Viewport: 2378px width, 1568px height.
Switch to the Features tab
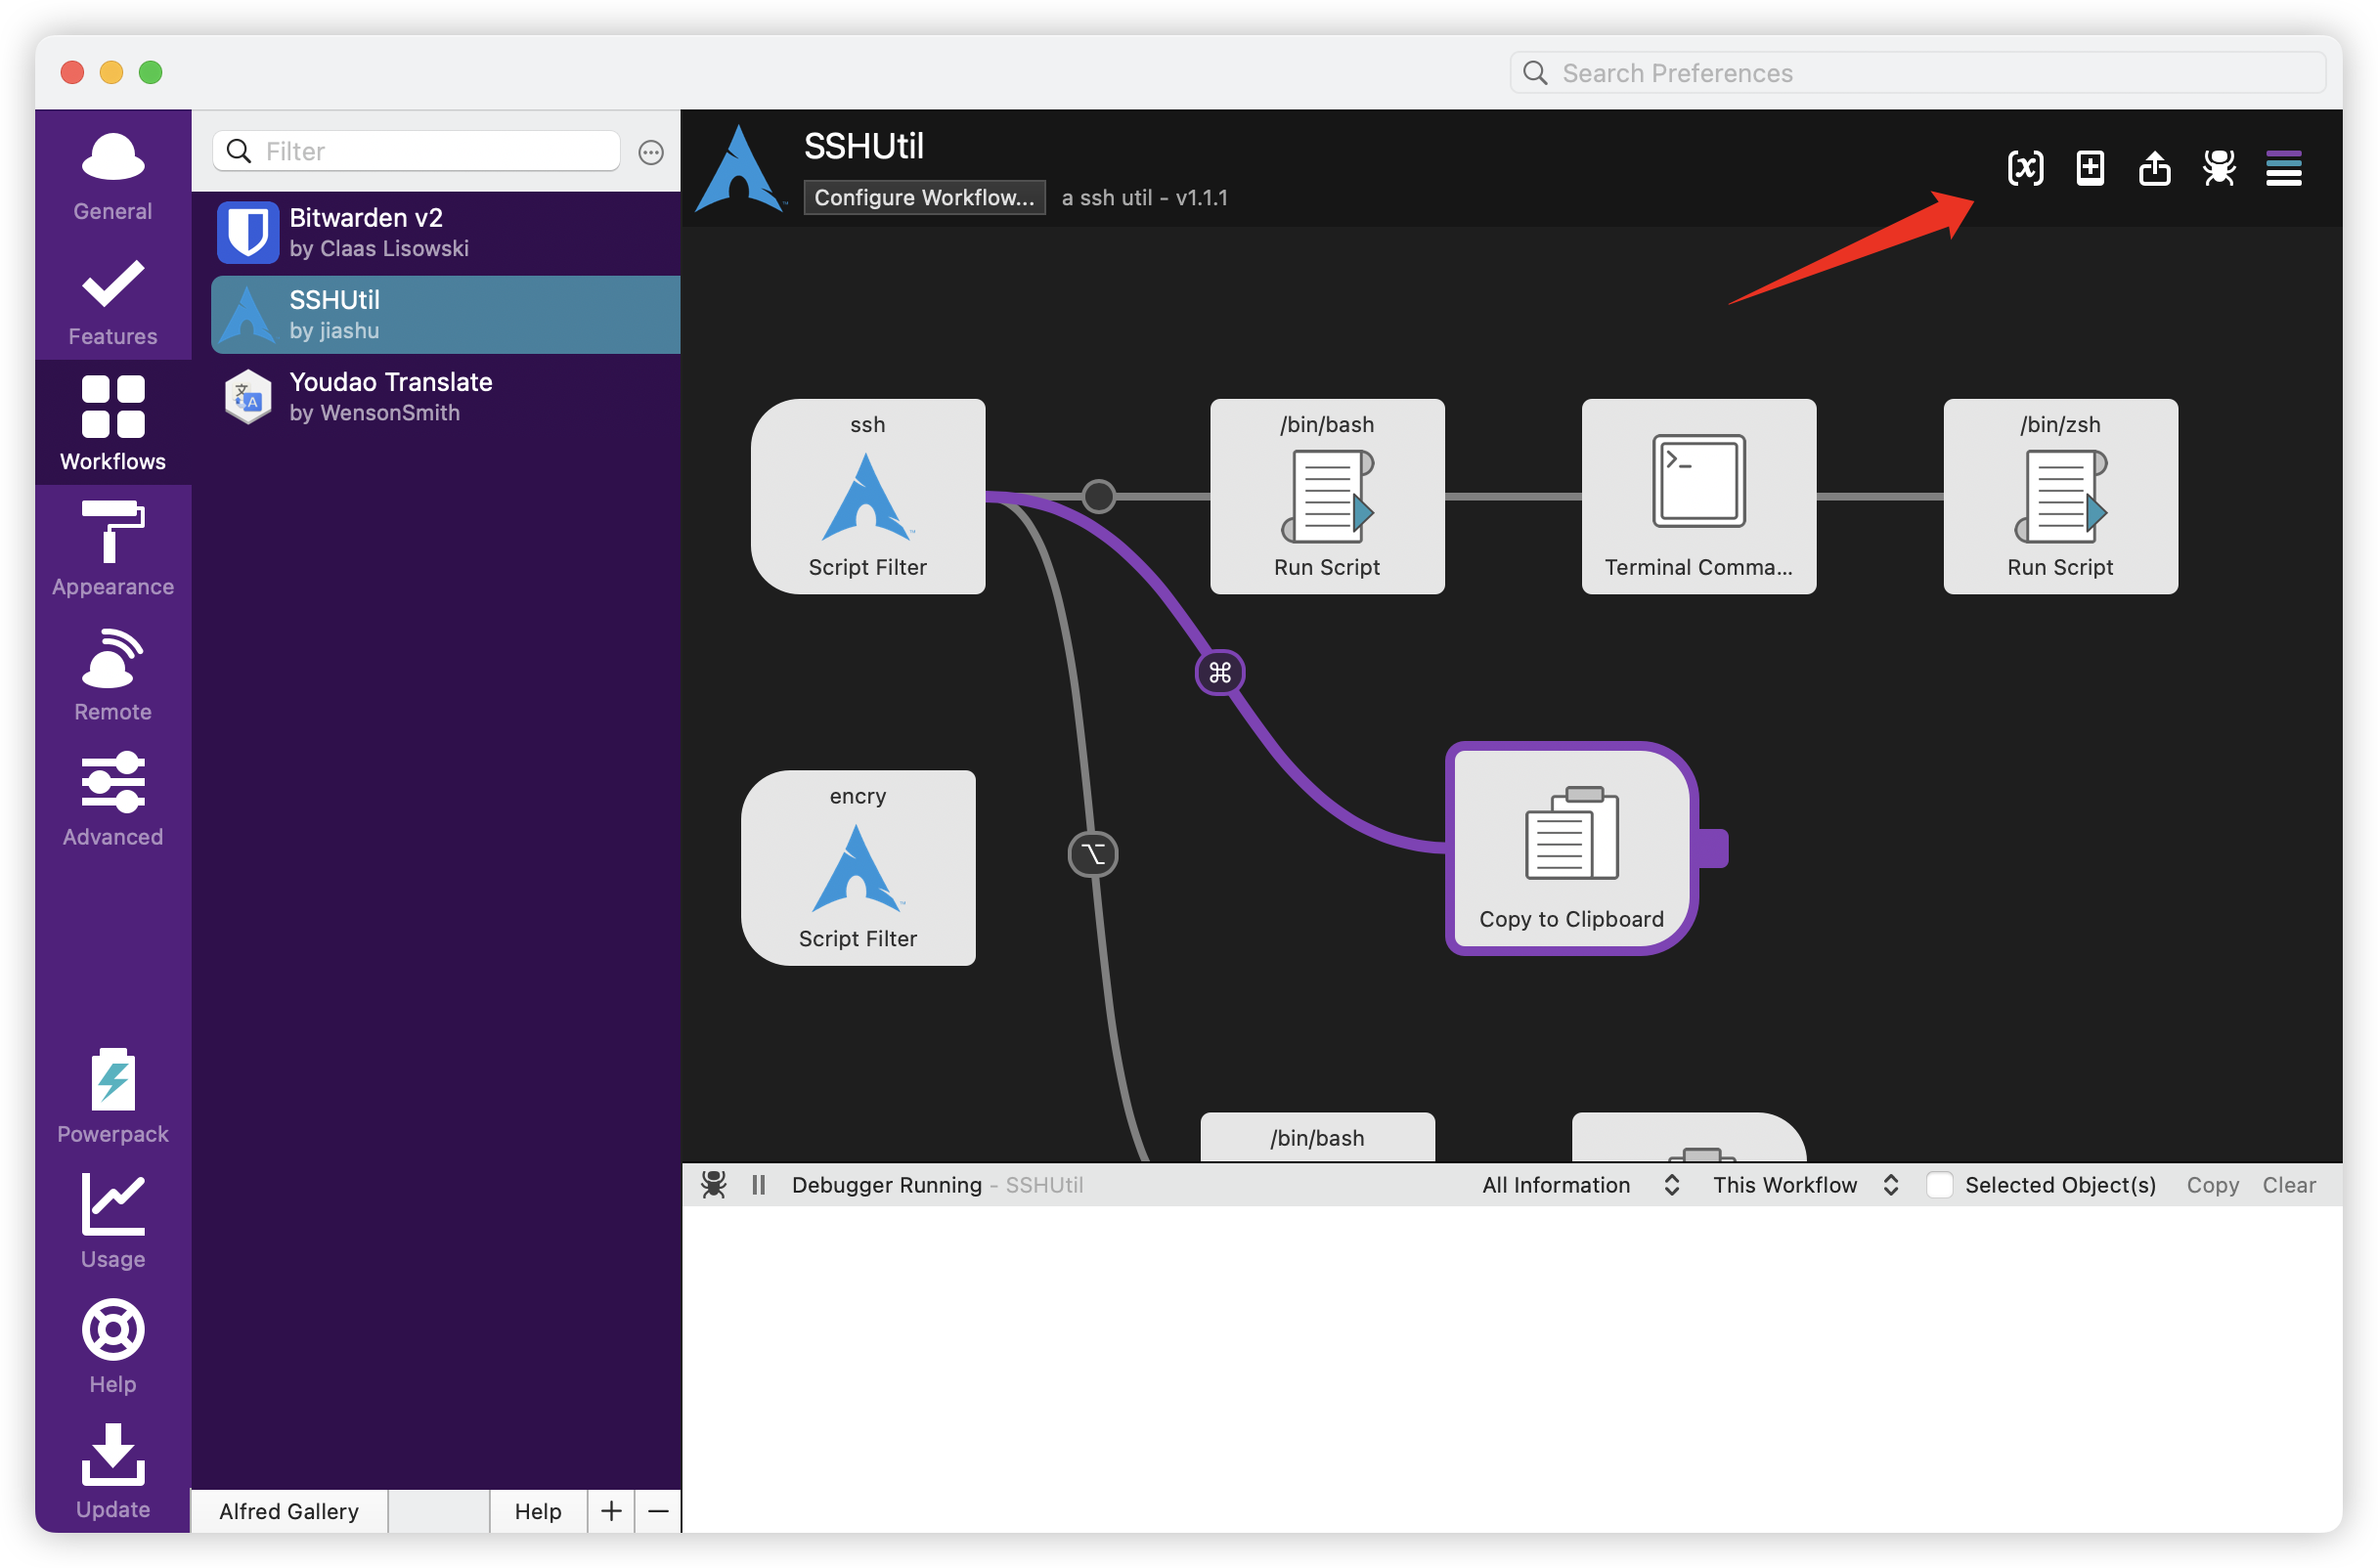(x=113, y=298)
